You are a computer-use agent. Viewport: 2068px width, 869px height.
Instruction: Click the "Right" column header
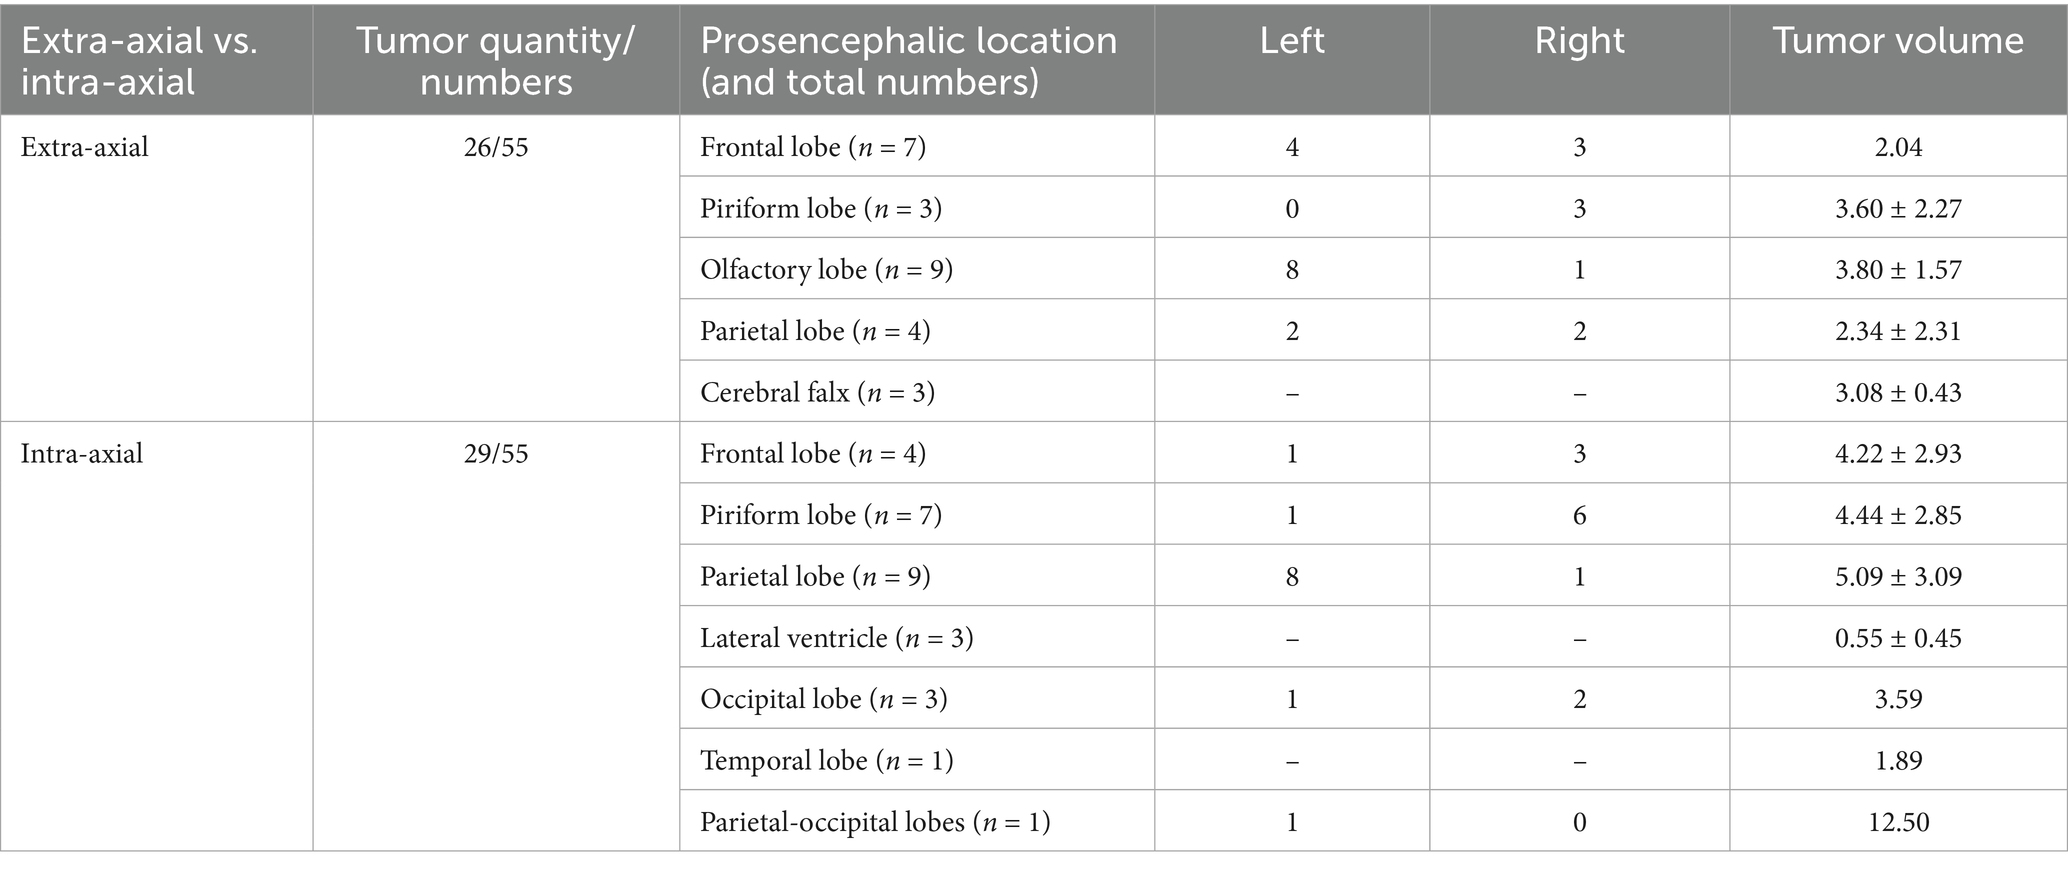click(1579, 41)
